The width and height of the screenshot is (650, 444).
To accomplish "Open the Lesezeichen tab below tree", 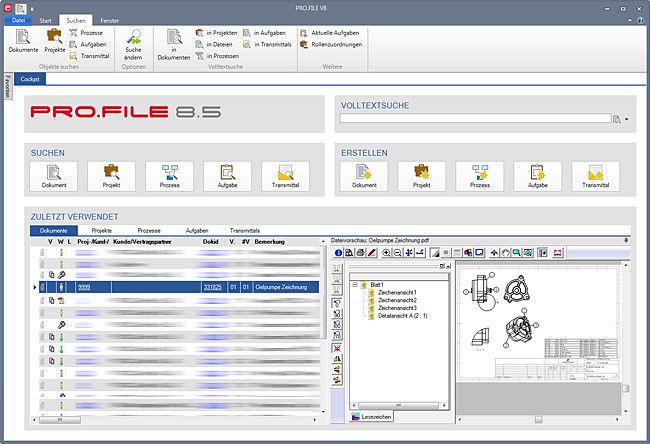I will [x=372, y=417].
